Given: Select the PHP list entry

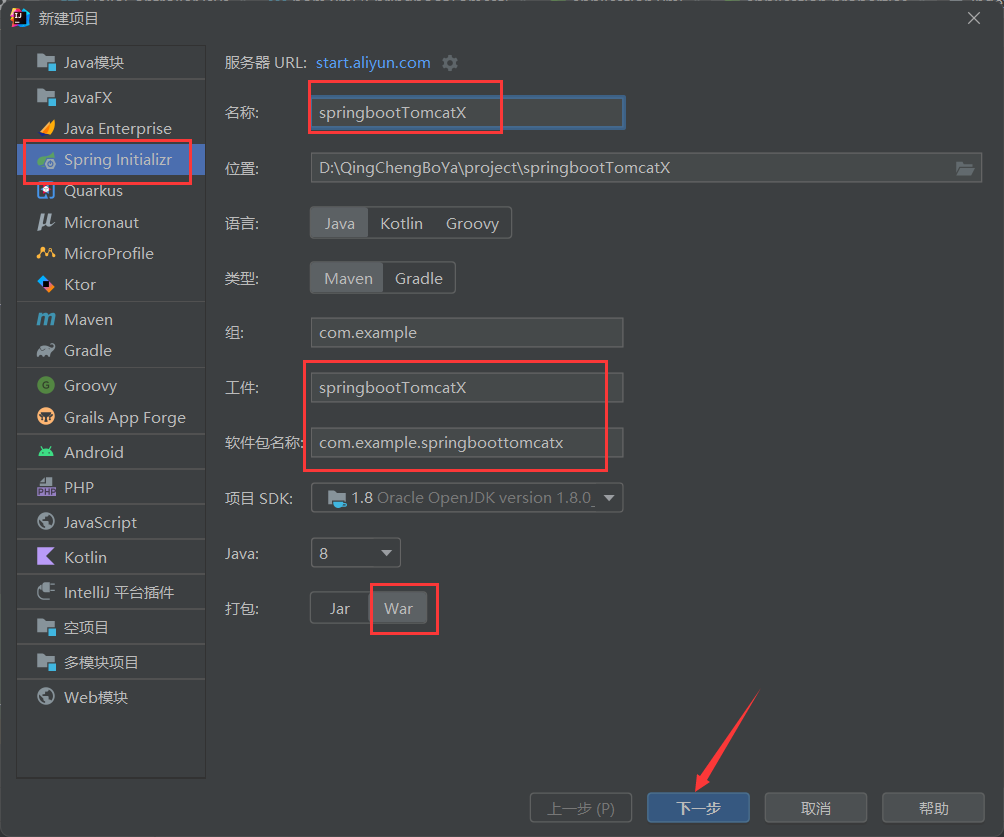Looking at the screenshot, I should click(x=111, y=487).
